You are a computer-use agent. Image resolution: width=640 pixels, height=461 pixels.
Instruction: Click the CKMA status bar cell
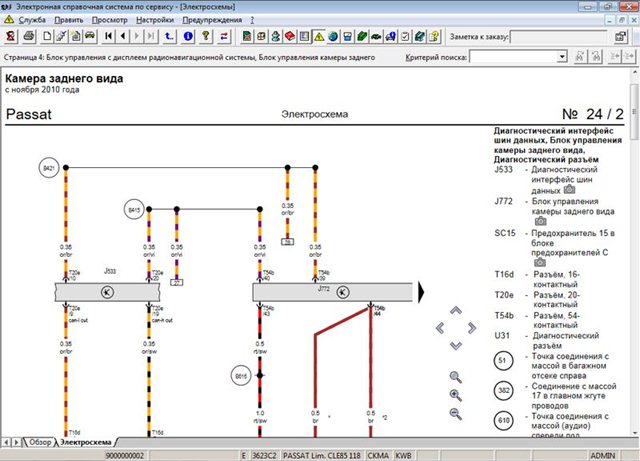pos(378,455)
